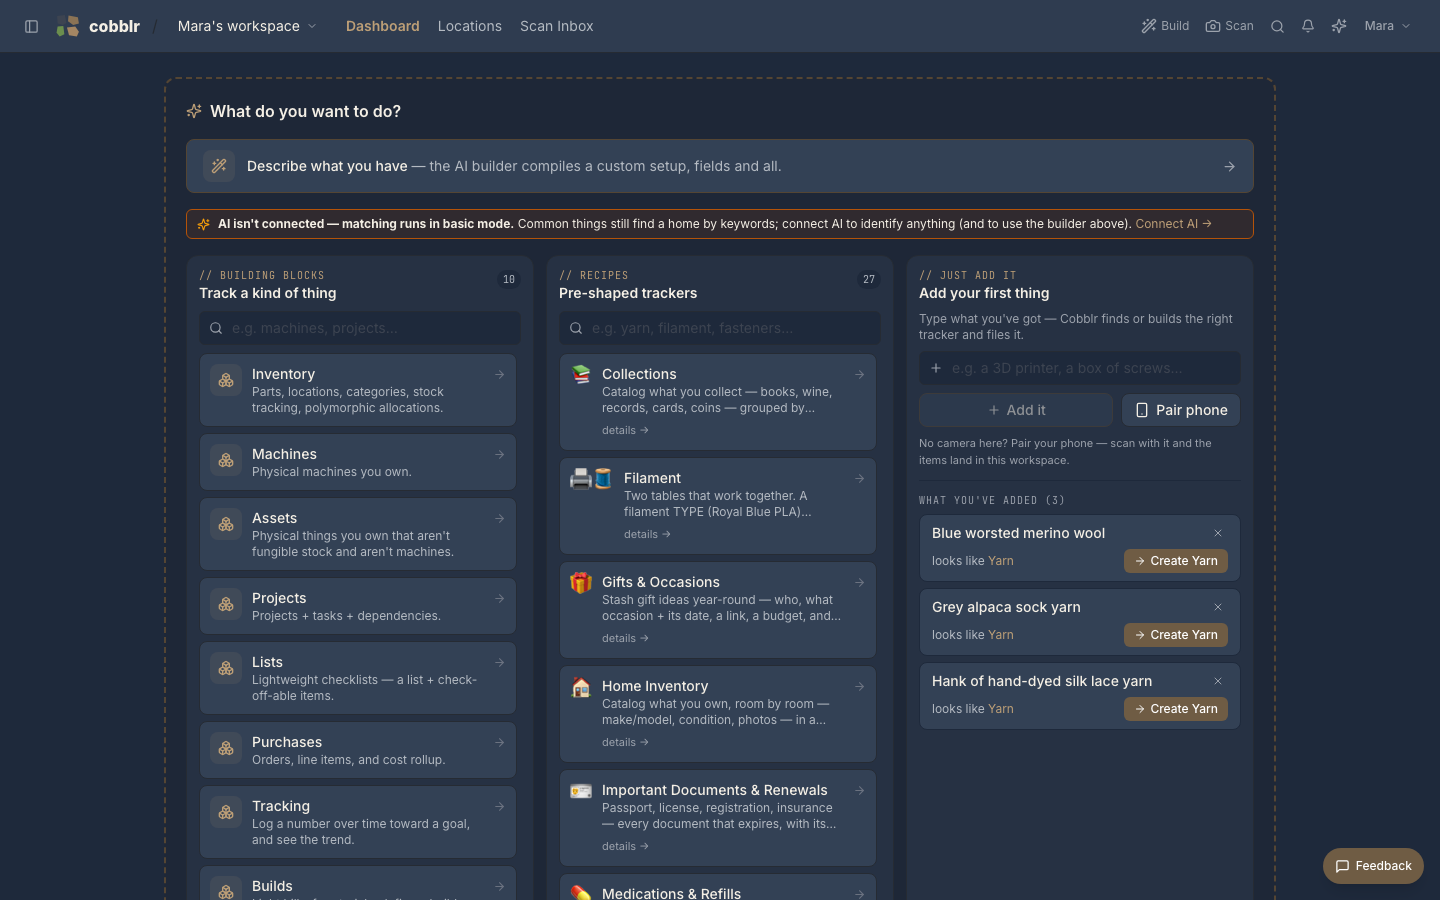Click the Home Inventory house icon
Image resolution: width=1440 pixels, height=900 pixels.
(581, 686)
